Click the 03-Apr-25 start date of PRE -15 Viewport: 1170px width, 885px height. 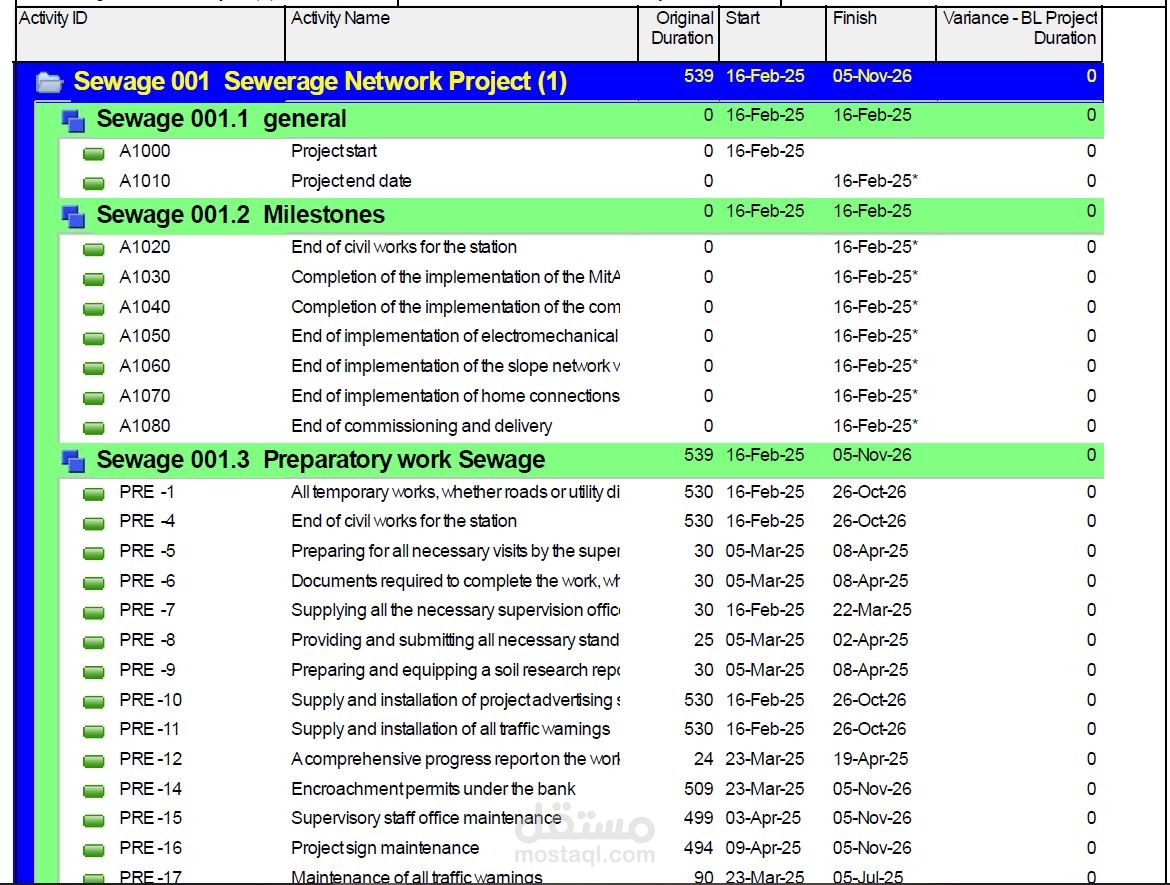pyautogui.click(x=763, y=819)
